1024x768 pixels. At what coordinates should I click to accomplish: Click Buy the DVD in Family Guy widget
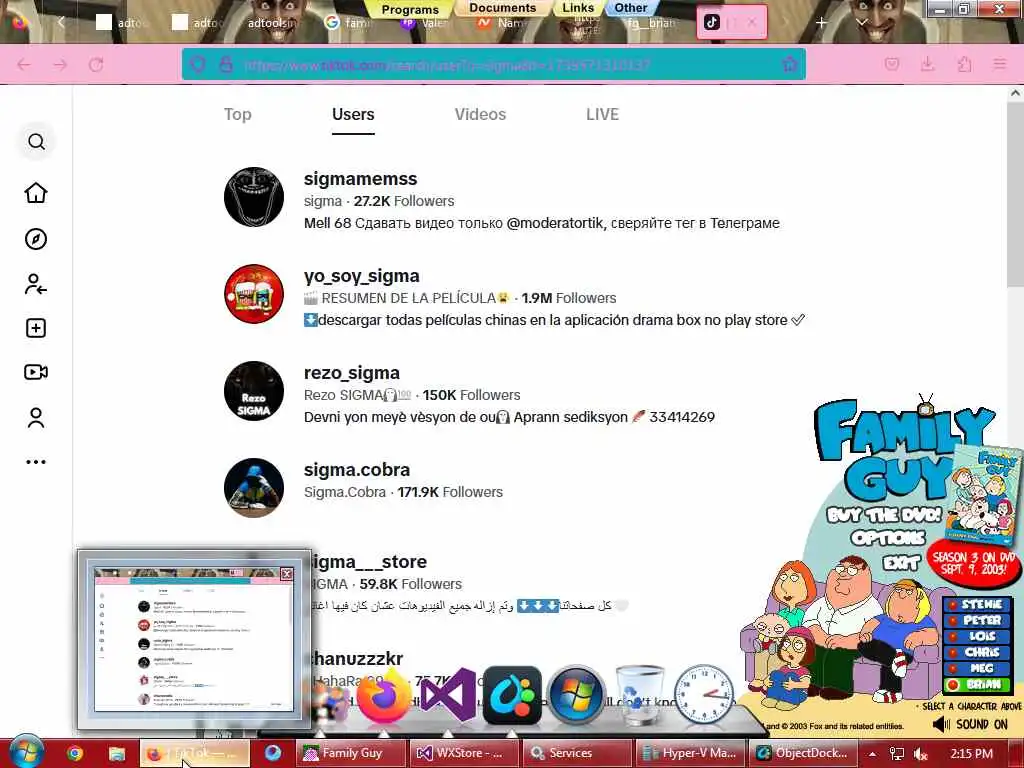884,515
